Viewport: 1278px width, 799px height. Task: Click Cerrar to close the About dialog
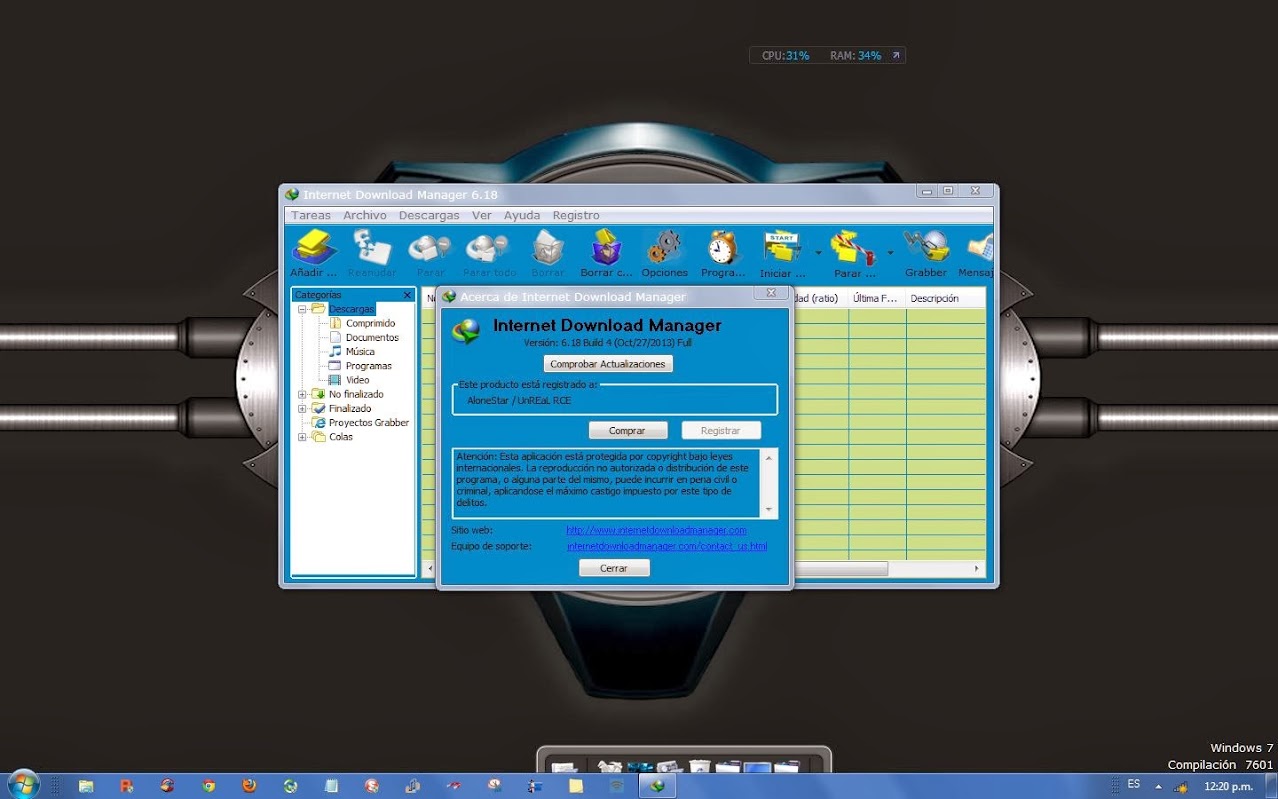click(x=614, y=567)
